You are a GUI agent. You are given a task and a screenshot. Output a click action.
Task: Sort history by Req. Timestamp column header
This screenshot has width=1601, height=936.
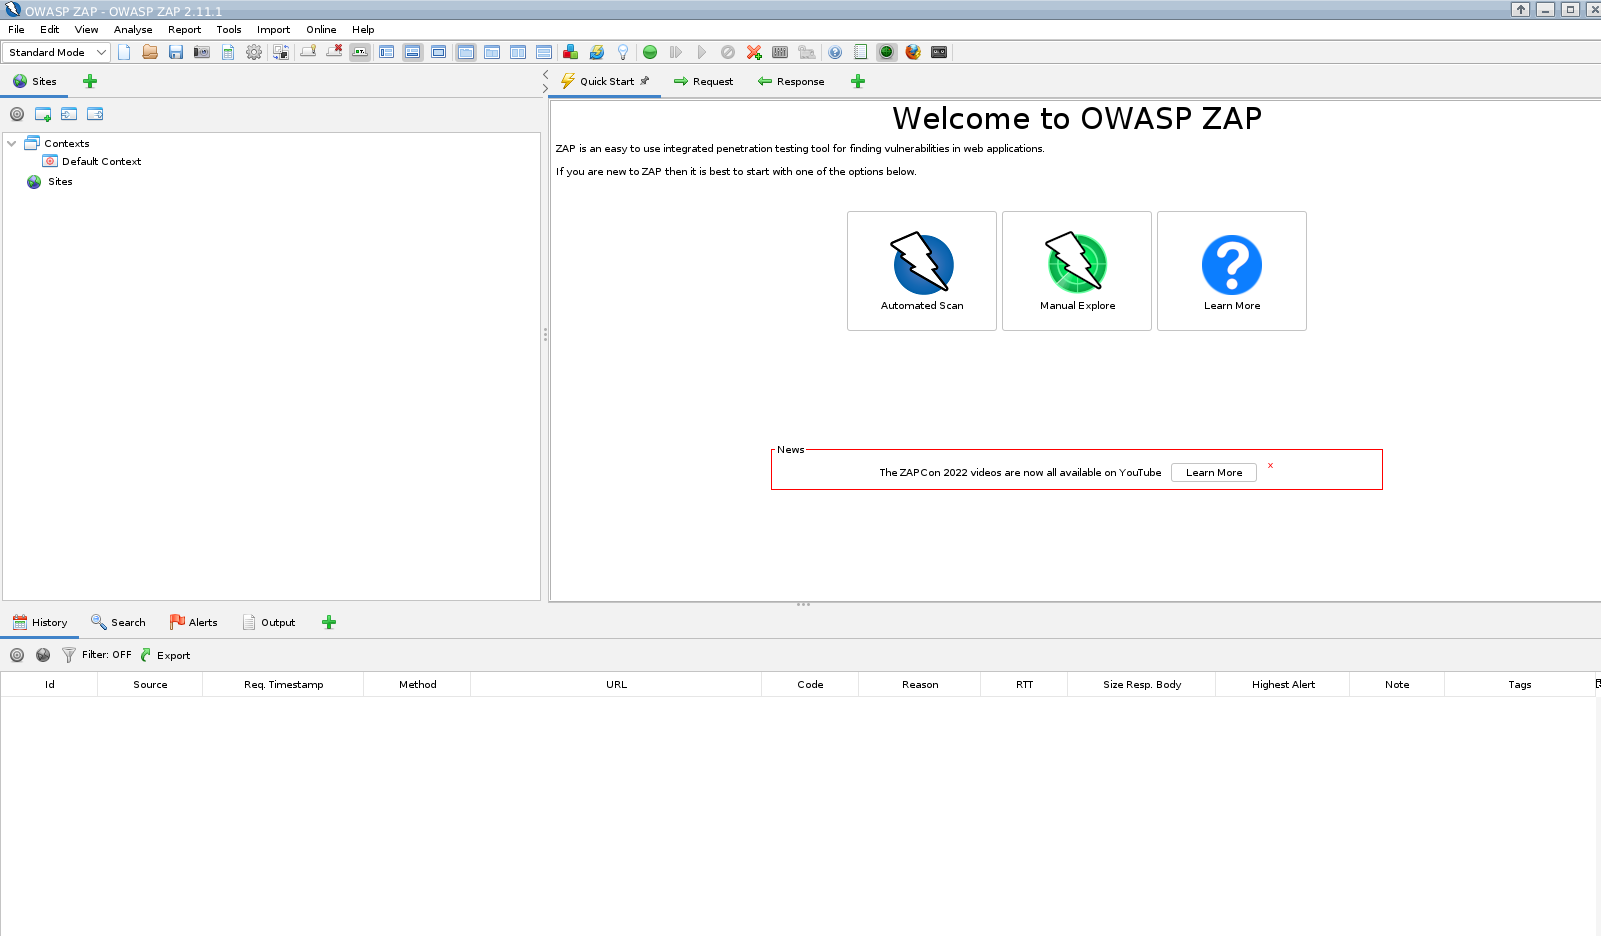(283, 684)
